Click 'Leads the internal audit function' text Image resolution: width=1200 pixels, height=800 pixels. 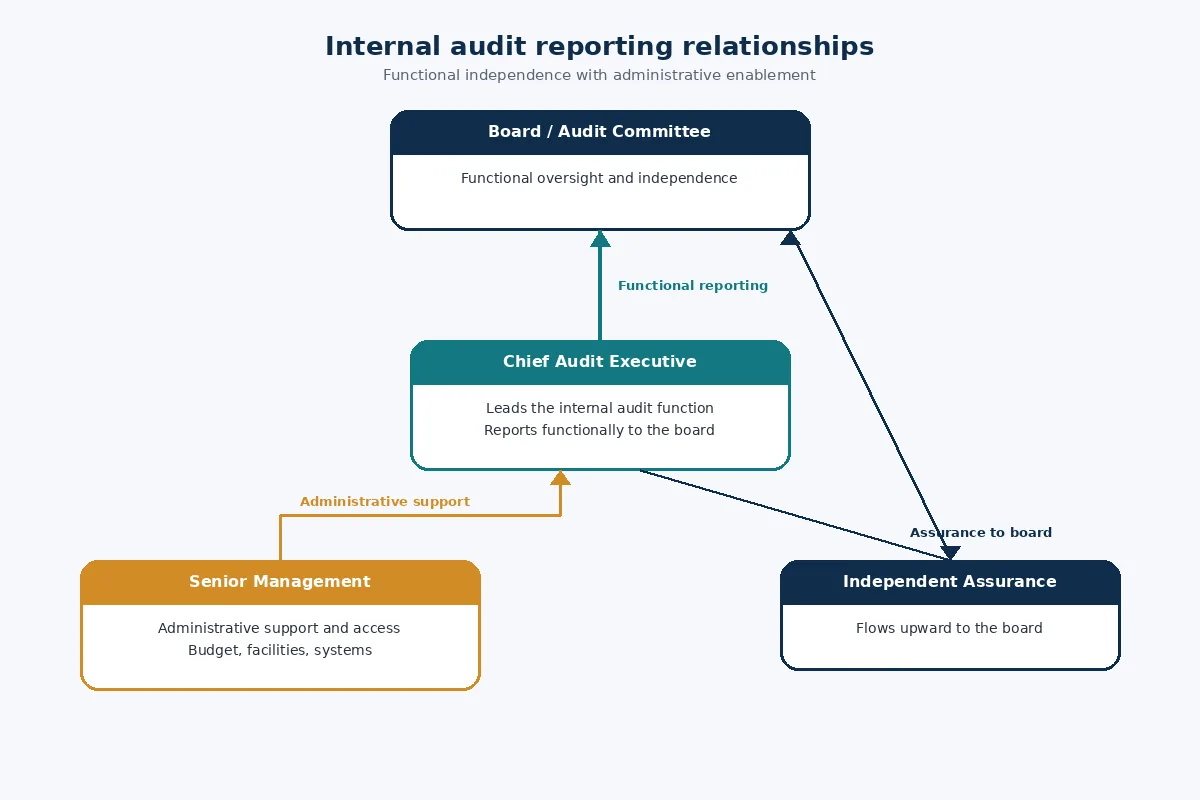[x=600, y=408]
